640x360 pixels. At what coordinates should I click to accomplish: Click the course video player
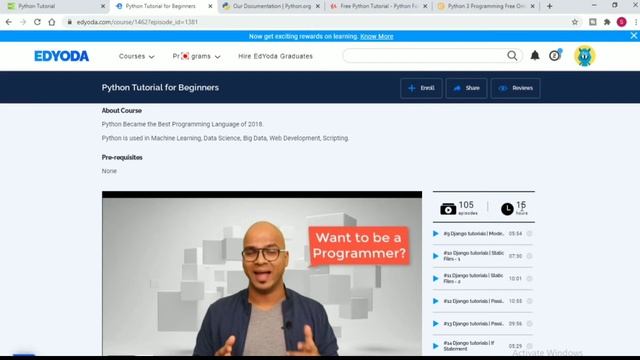[262, 273]
